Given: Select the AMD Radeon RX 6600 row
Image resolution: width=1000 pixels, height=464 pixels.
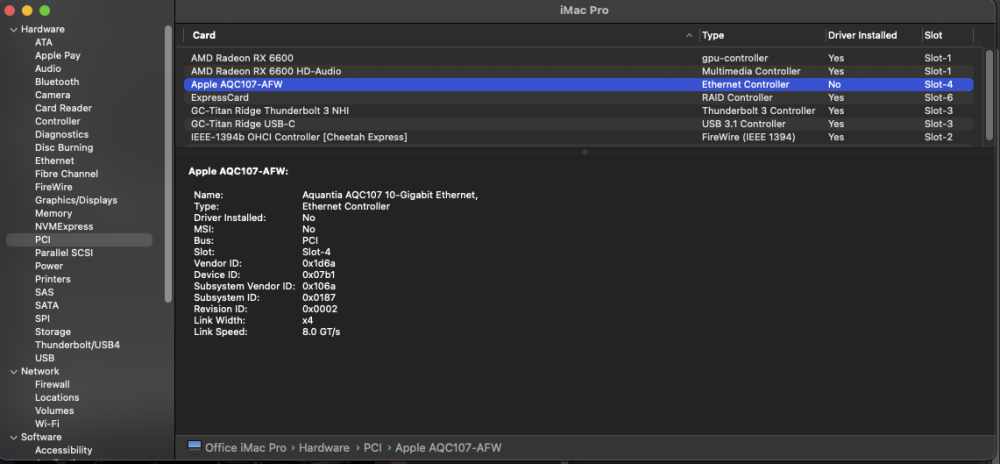Looking at the screenshot, I should (578, 58).
